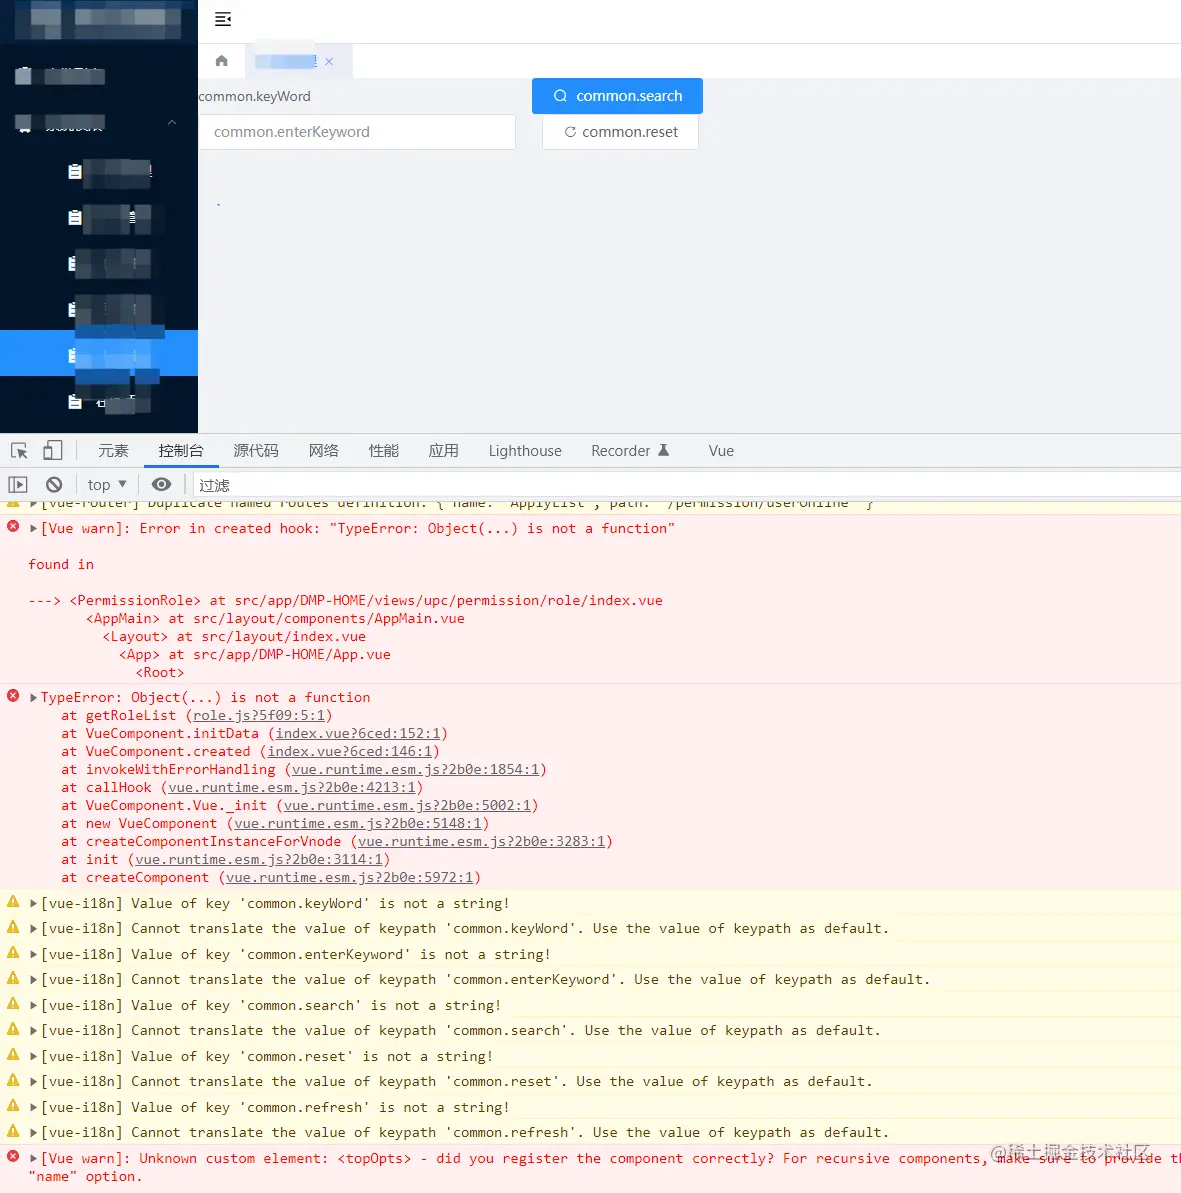Image resolution: width=1181 pixels, height=1193 pixels.
Task: Open the index.vue?6ced:152:1 source link
Action: click(x=358, y=733)
